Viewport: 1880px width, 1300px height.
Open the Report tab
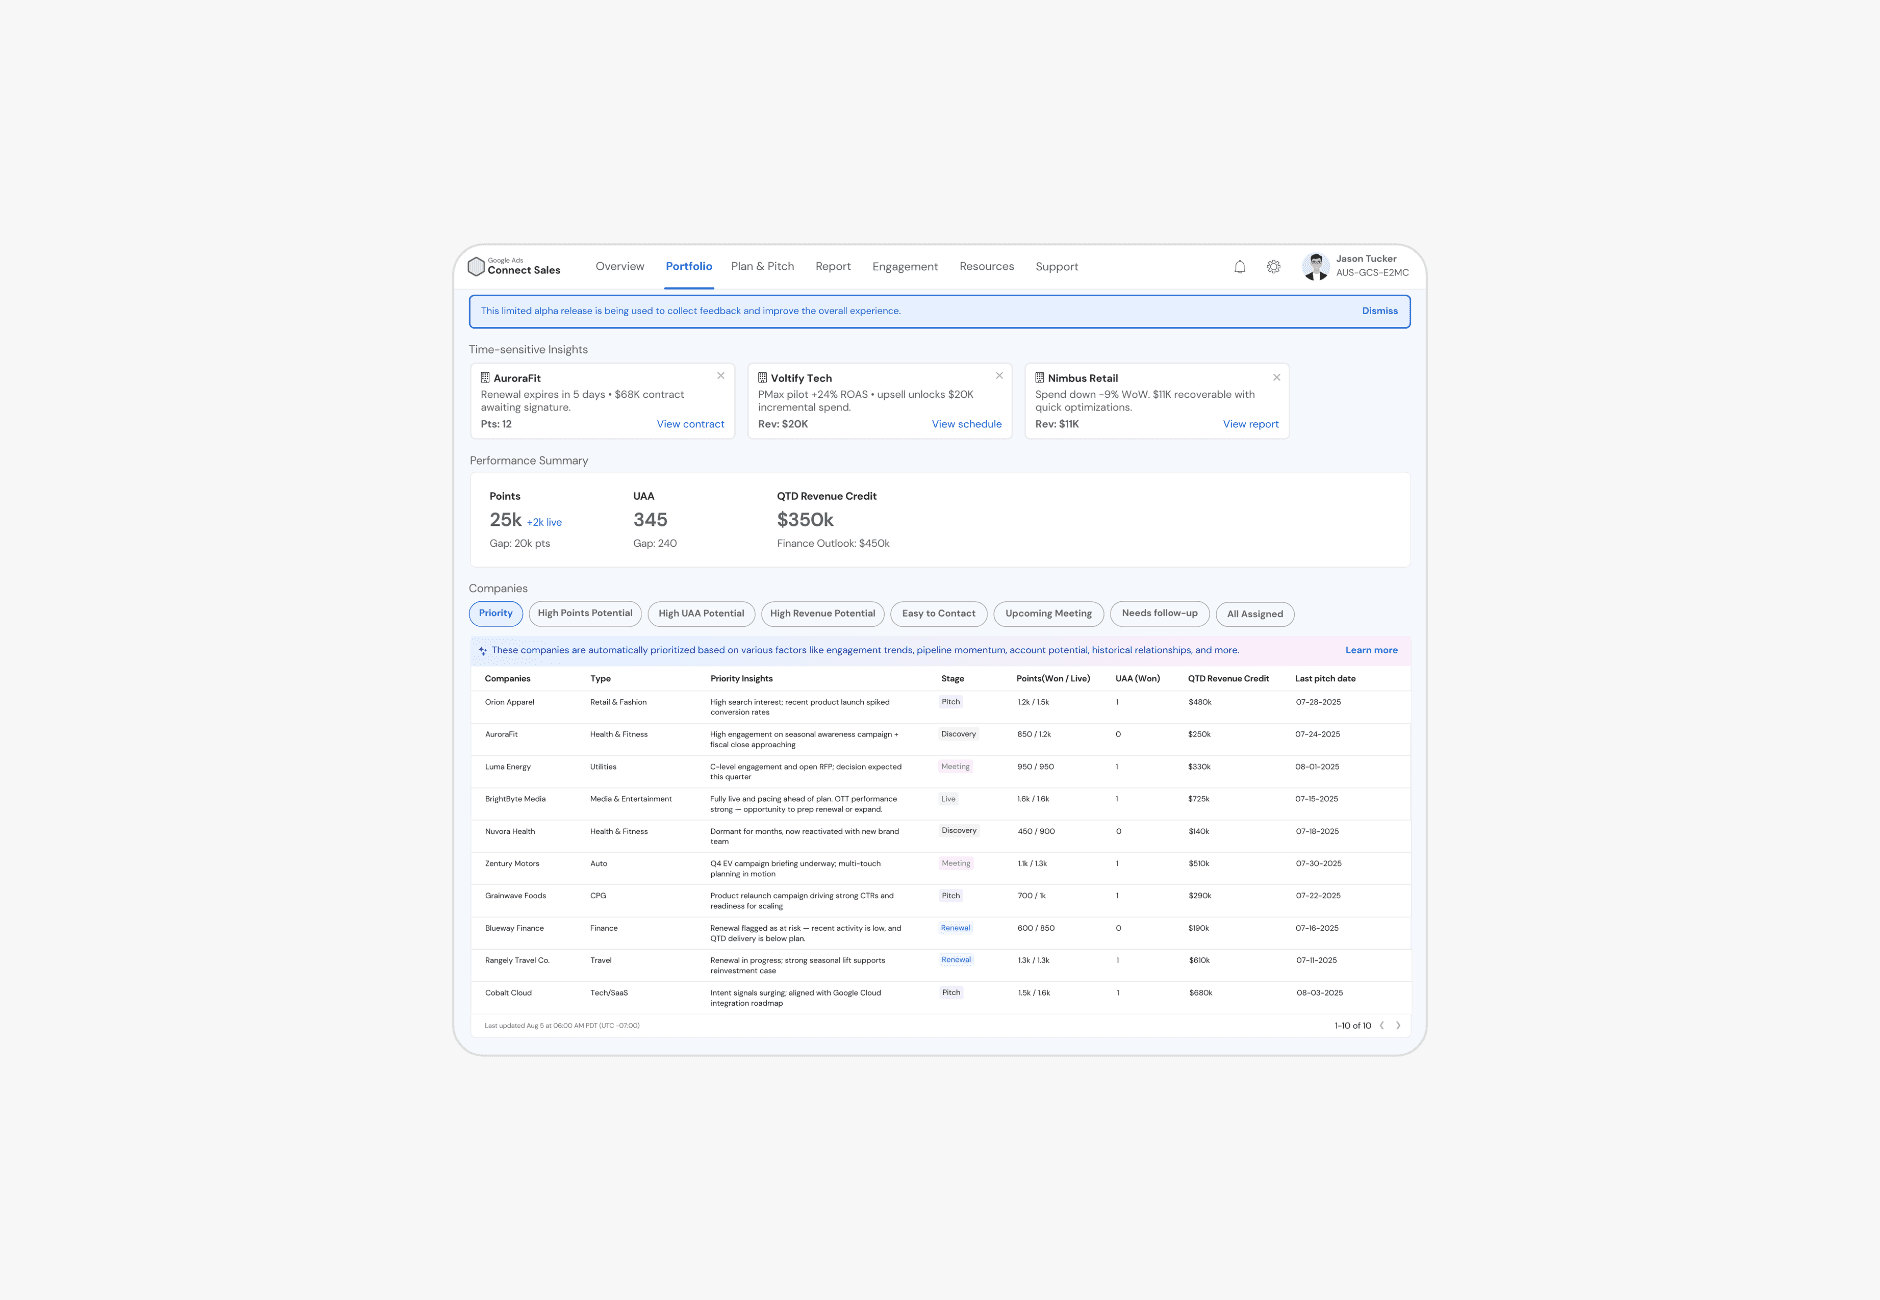pyautogui.click(x=833, y=267)
